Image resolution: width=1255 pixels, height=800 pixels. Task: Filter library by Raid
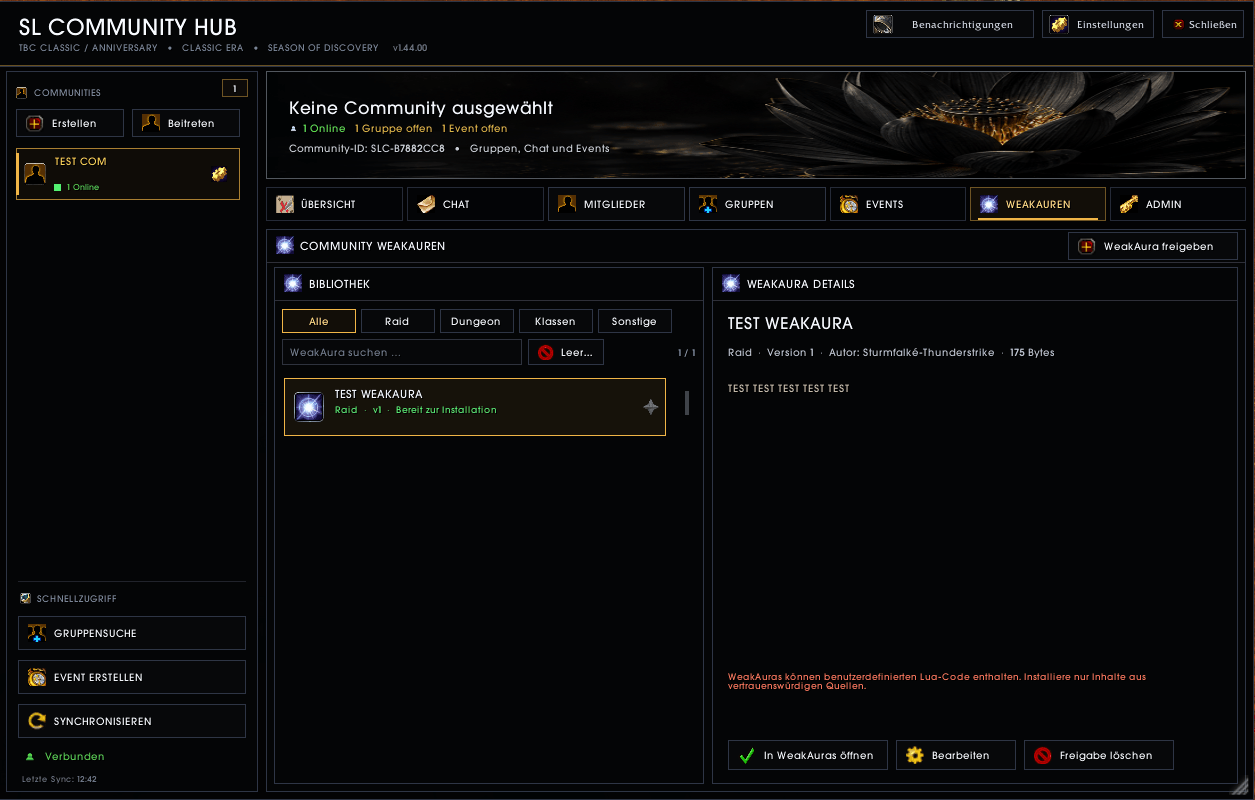pos(398,321)
